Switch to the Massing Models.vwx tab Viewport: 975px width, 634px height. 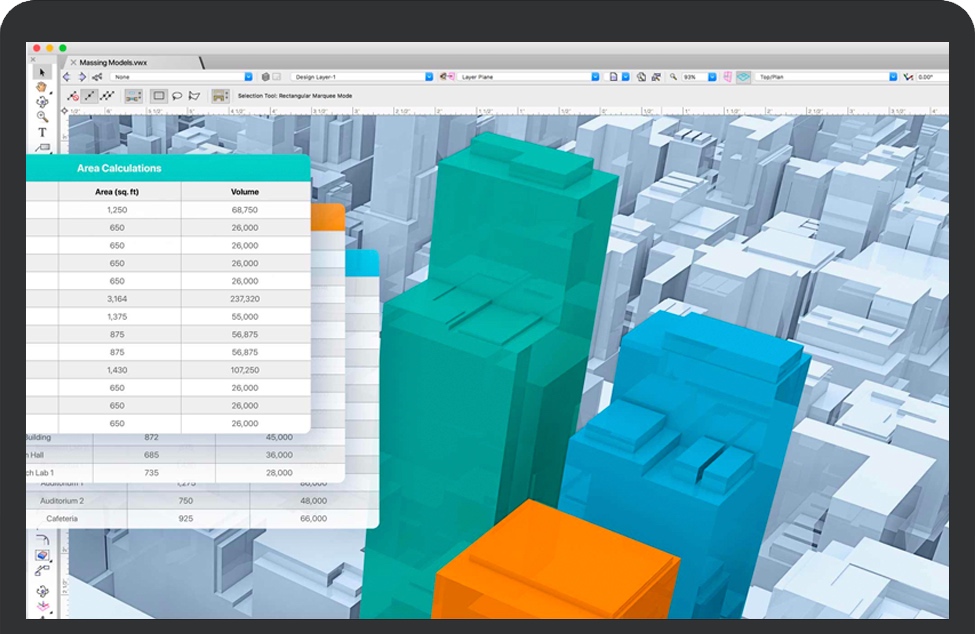tap(117, 62)
